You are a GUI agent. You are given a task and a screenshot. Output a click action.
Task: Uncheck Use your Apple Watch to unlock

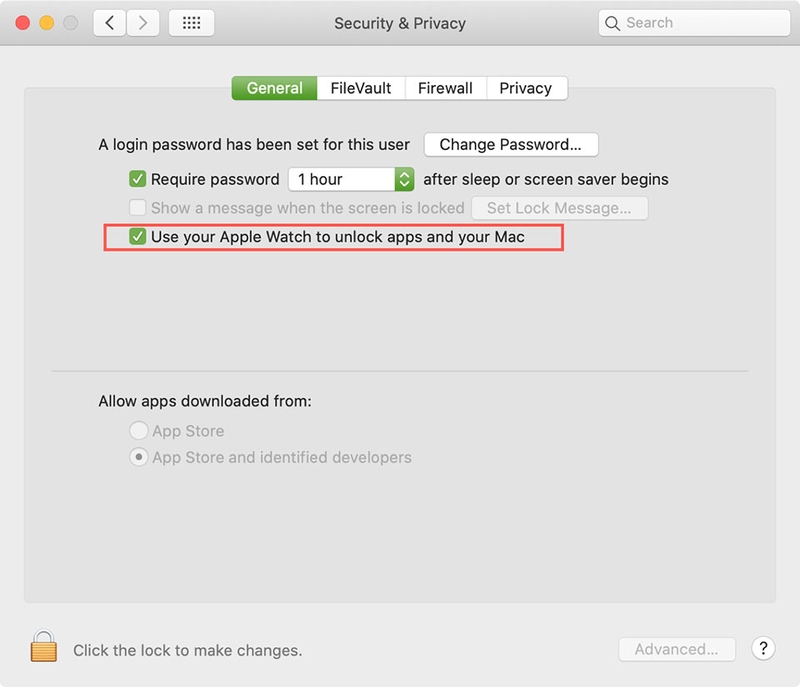pyautogui.click(x=137, y=237)
